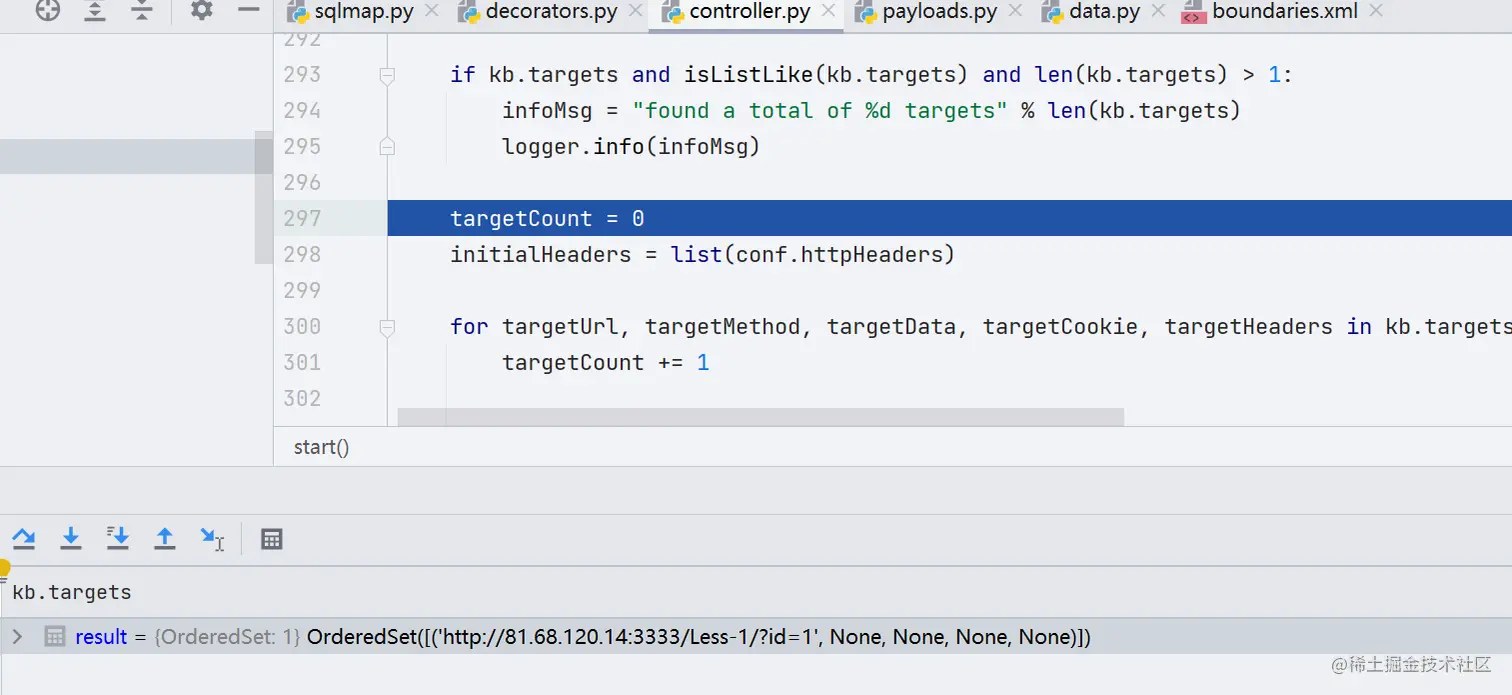Click the boundaries.xml file type icon
The width and height of the screenshot is (1512, 695).
point(1193,12)
